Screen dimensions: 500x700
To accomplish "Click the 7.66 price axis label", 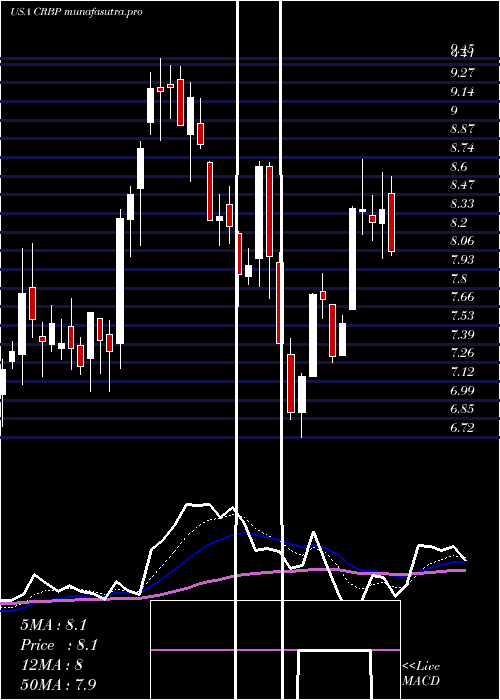I will tap(462, 297).
